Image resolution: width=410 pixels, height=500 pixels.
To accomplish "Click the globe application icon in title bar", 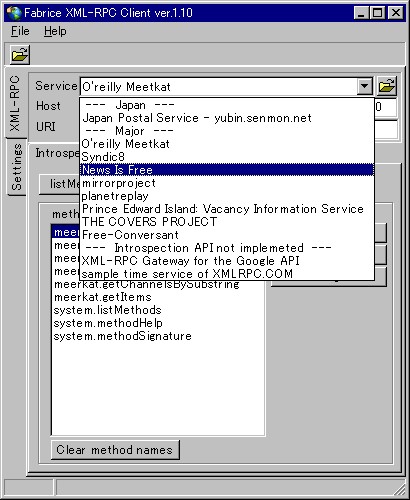I will click(x=14, y=13).
